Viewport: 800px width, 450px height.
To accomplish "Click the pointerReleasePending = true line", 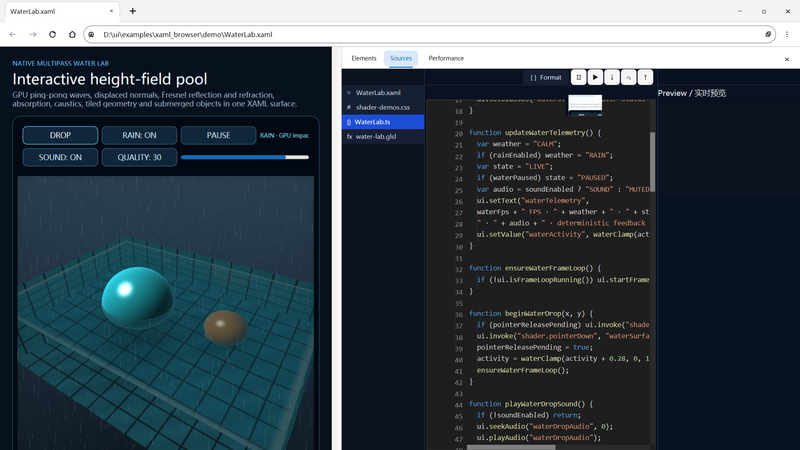I will [x=535, y=347].
